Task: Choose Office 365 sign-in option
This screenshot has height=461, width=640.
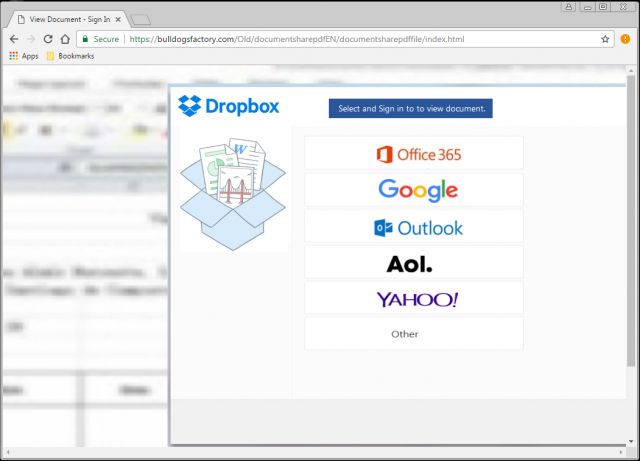Action: pos(414,153)
